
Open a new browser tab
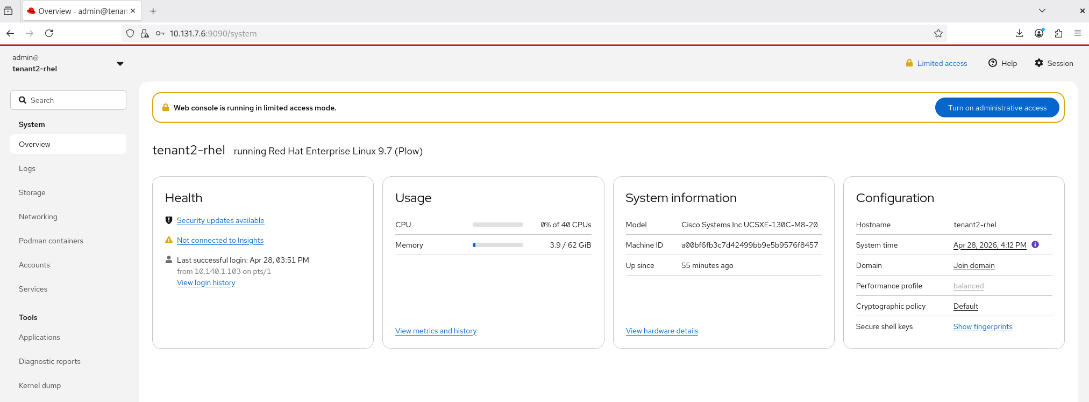(153, 11)
